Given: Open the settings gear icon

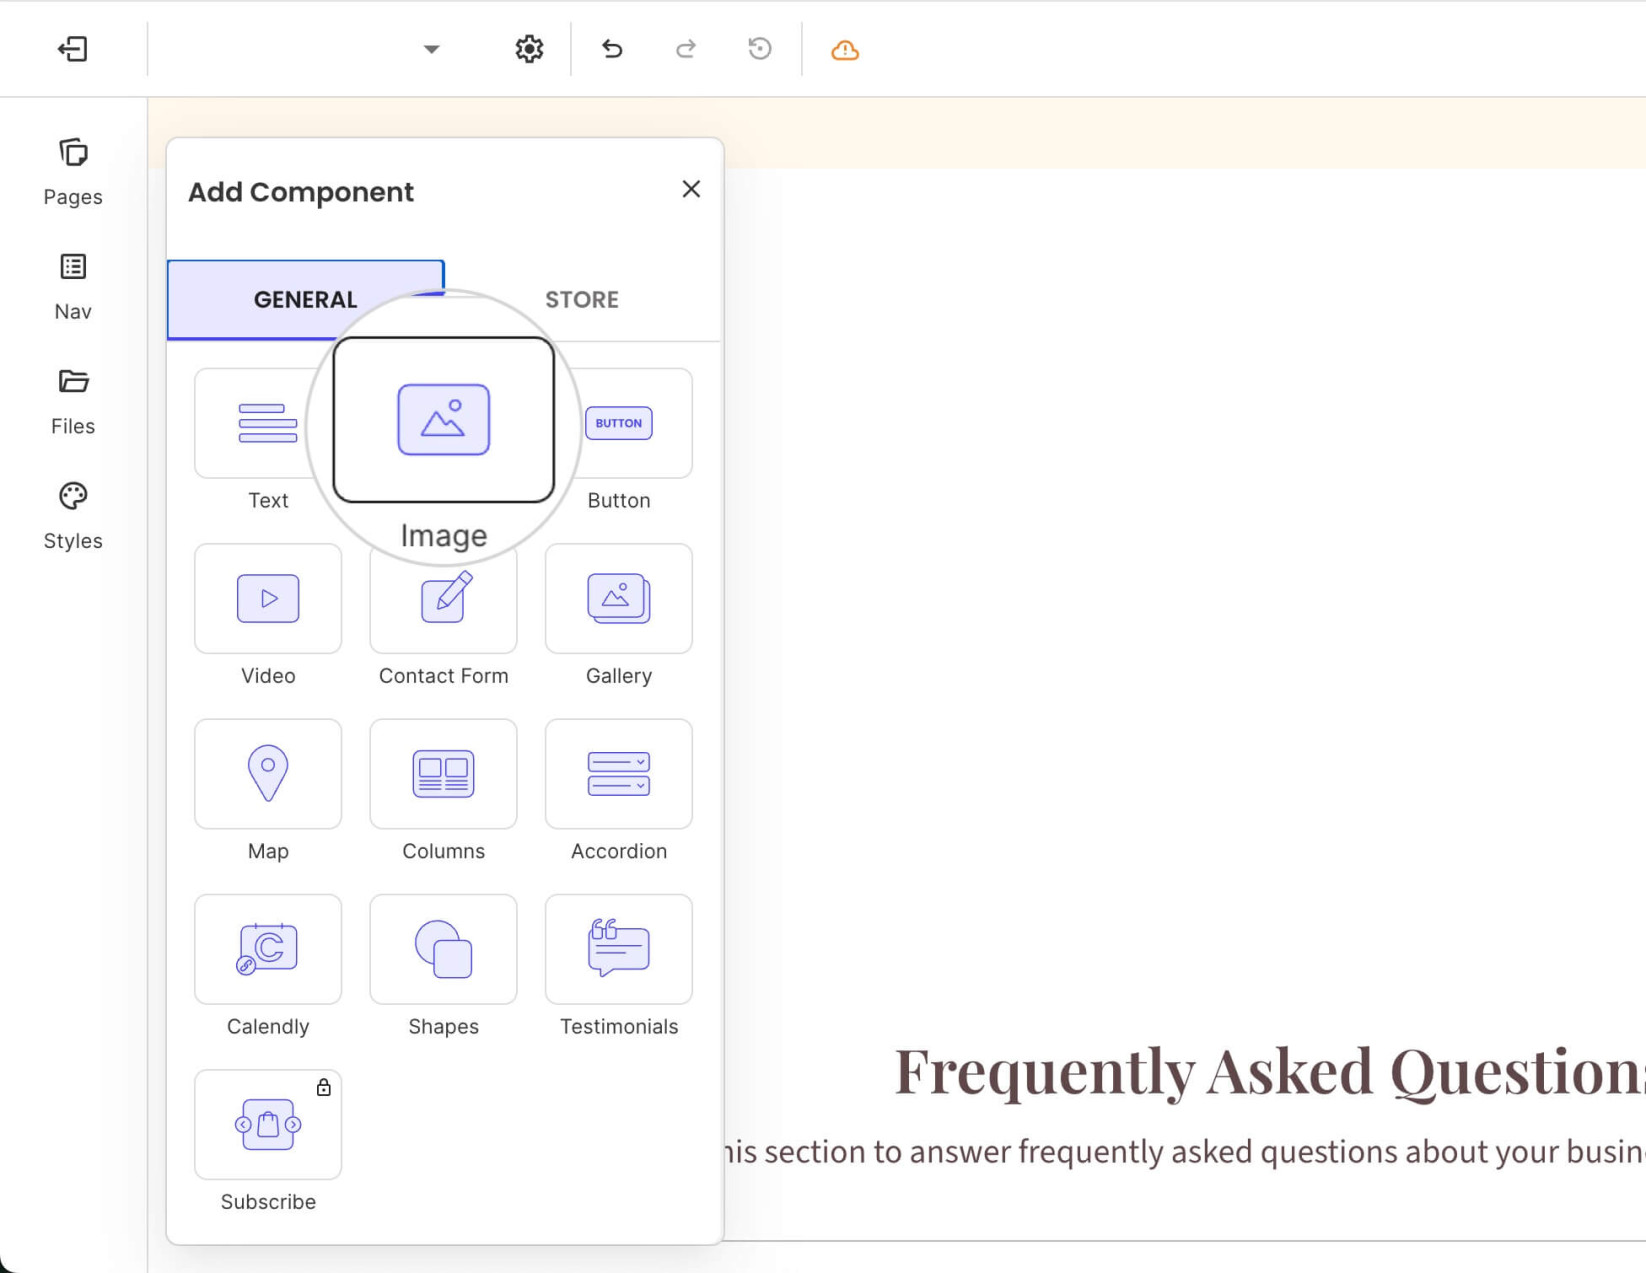Looking at the screenshot, I should 529,49.
